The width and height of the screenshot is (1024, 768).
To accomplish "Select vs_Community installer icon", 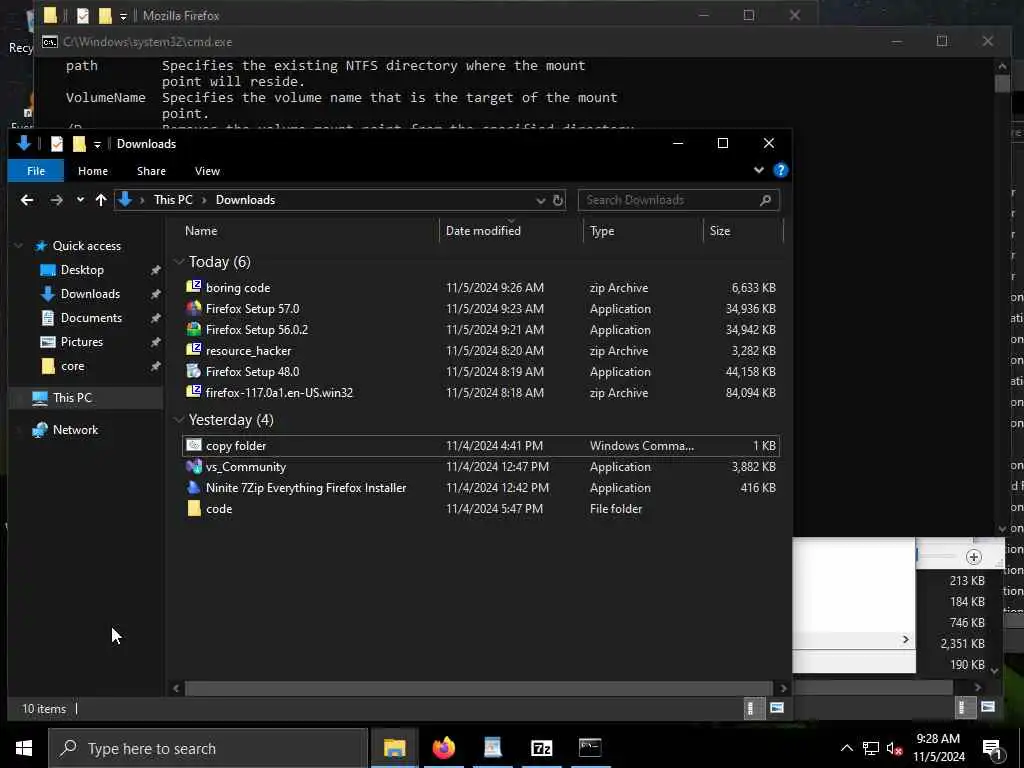I will 193,466.
